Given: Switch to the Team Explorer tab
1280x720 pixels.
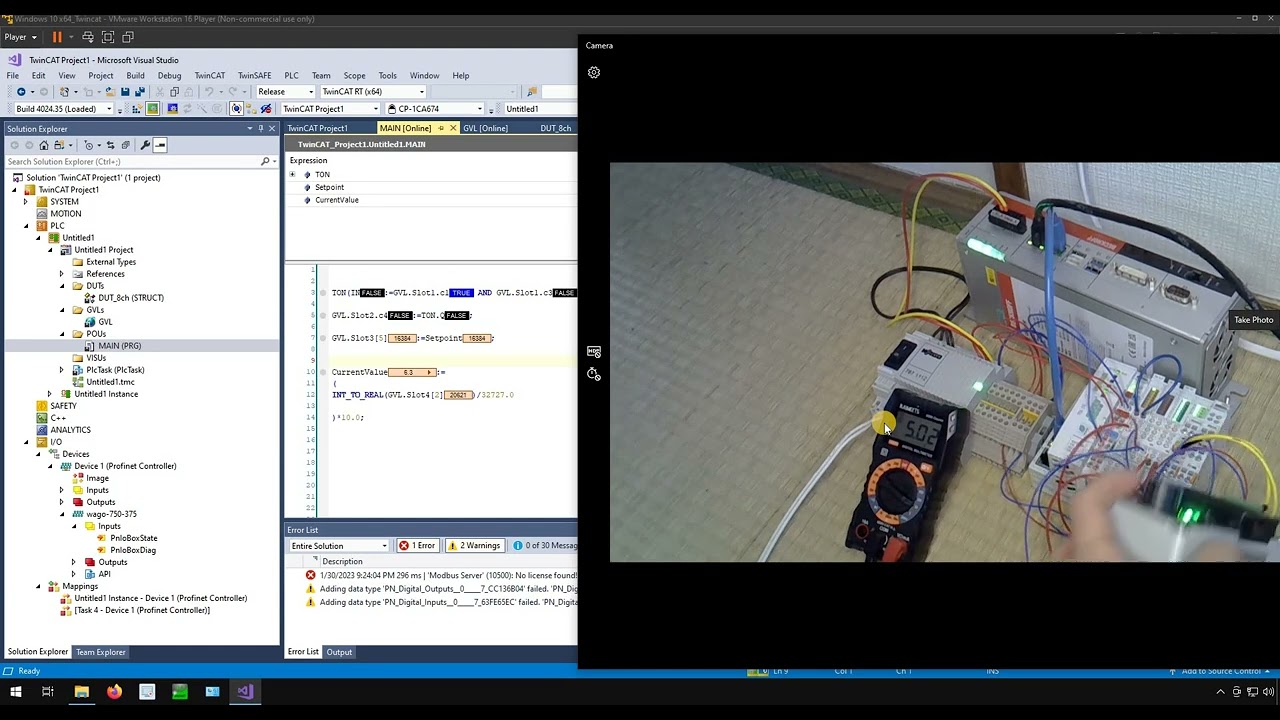Looking at the screenshot, I should pos(101,652).
